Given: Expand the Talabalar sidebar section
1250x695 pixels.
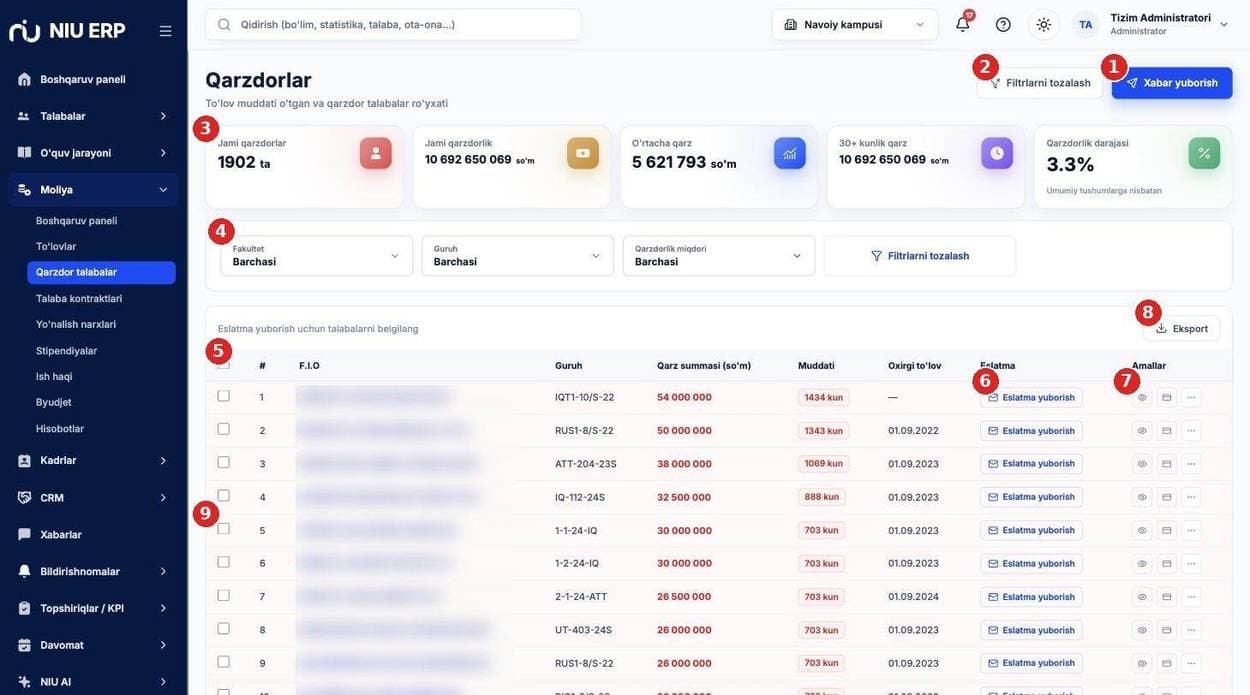Looking at the screenshot, I should (x=93, y=116).
